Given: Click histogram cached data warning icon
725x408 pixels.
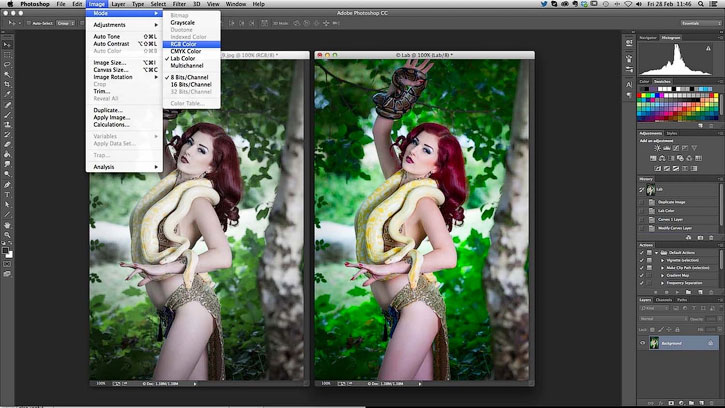Looking at the screenshot, I should pos(708,48).
